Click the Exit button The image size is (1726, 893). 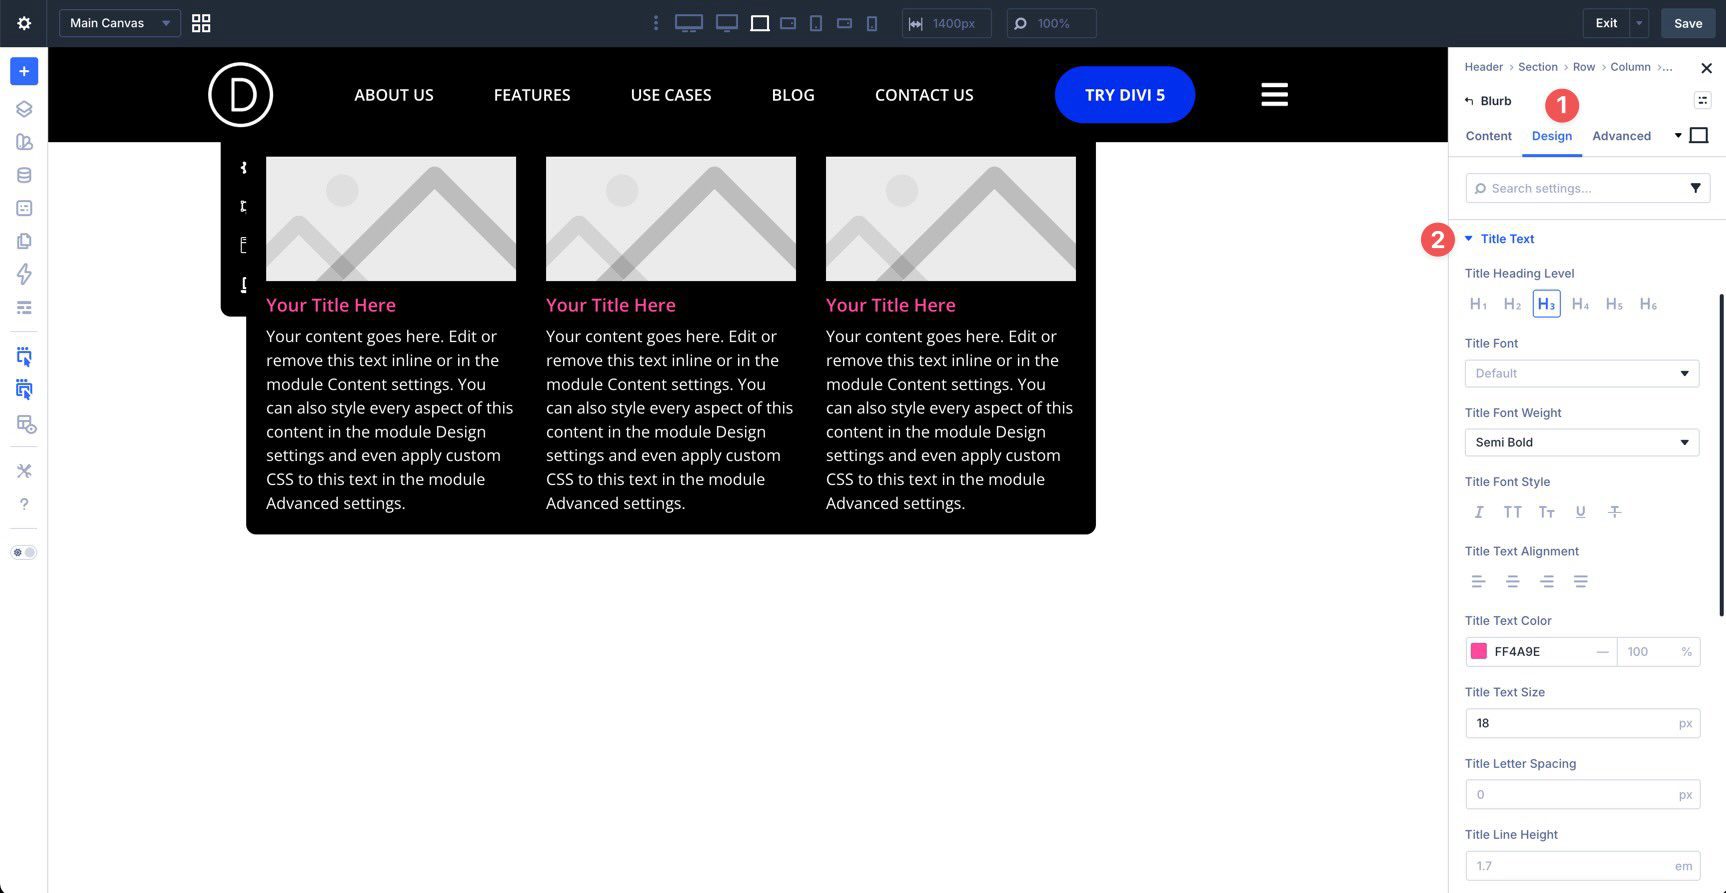(1606, 23)
